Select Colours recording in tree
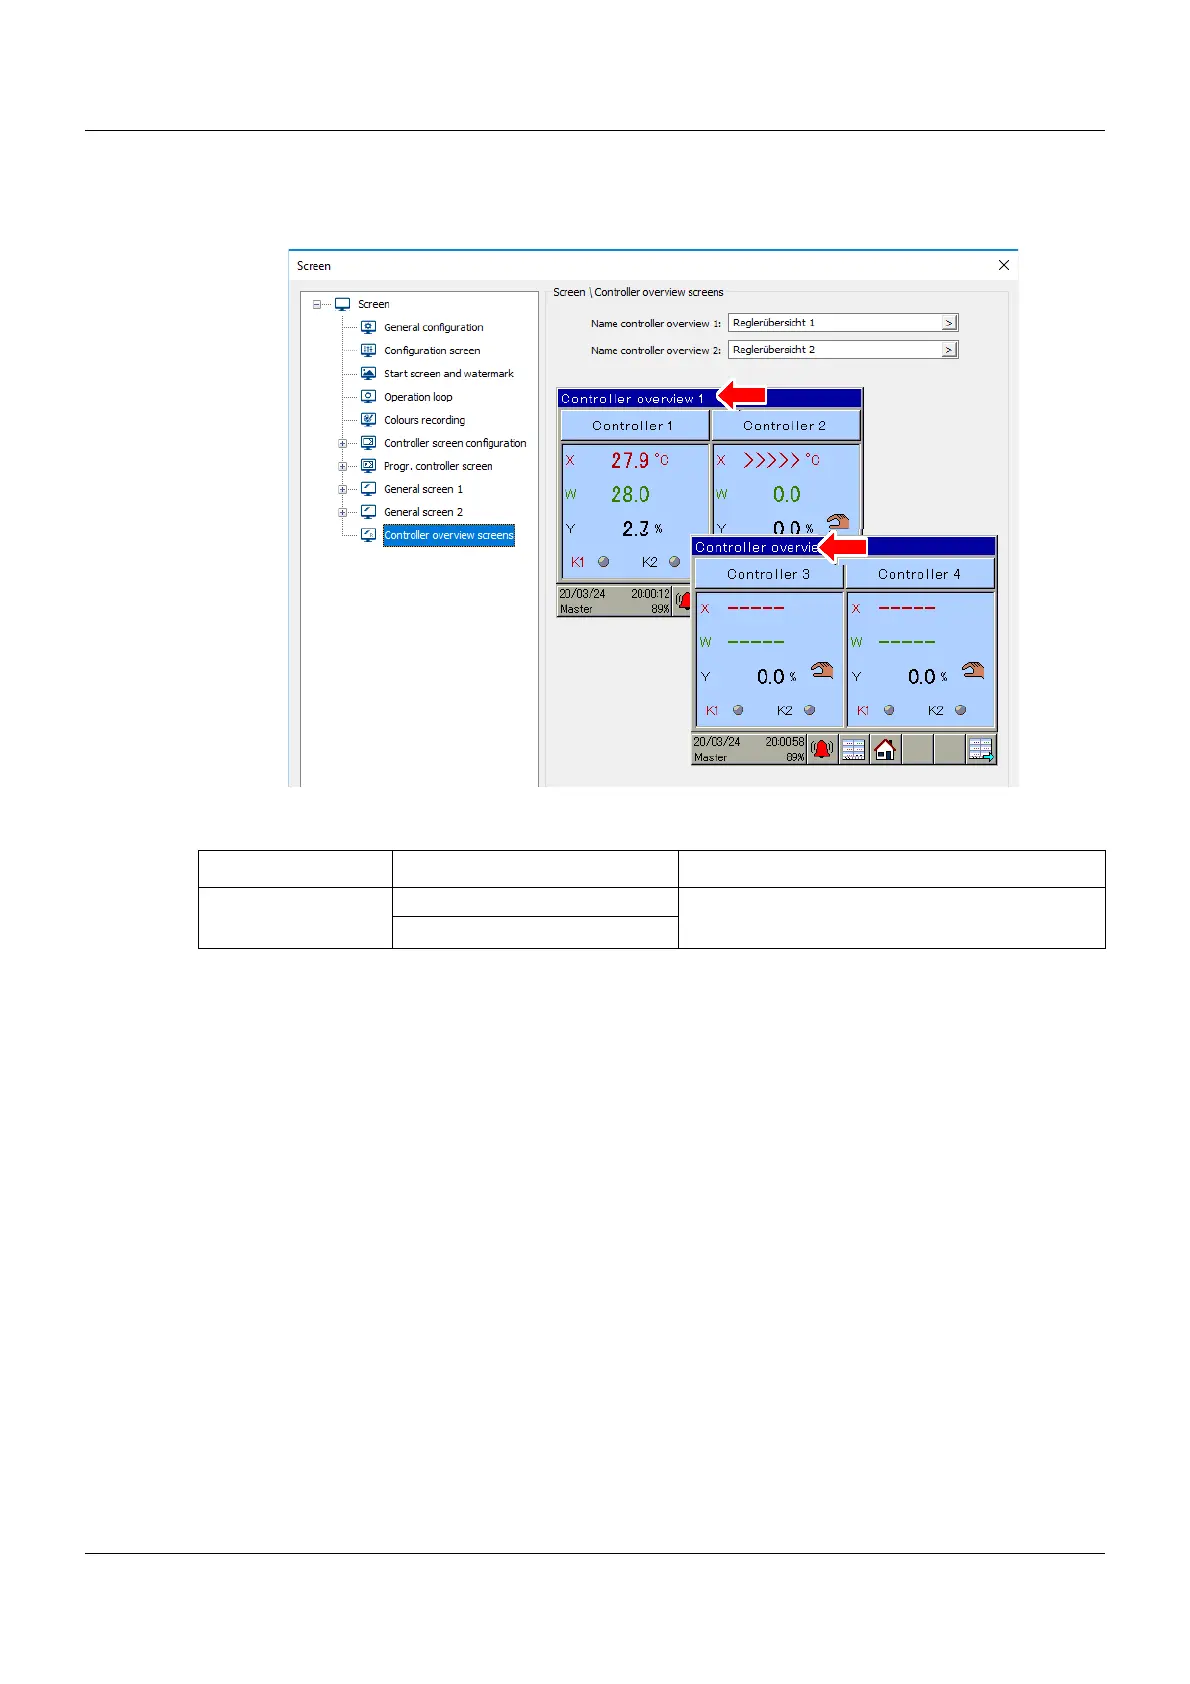 tap(424, 420)
